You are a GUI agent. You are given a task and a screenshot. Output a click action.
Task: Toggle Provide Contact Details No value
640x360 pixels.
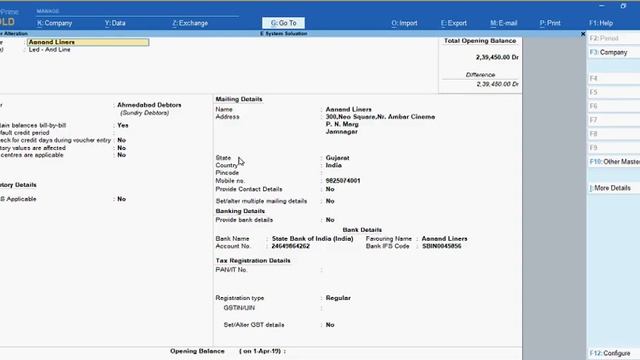(330, 189)
